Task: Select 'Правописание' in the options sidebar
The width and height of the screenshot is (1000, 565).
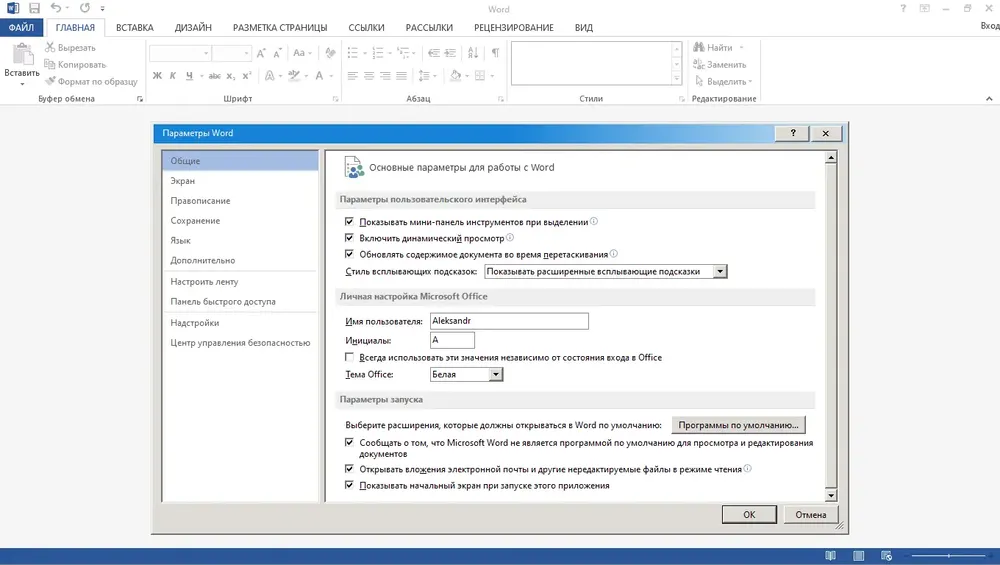Action: click(200, 200)
